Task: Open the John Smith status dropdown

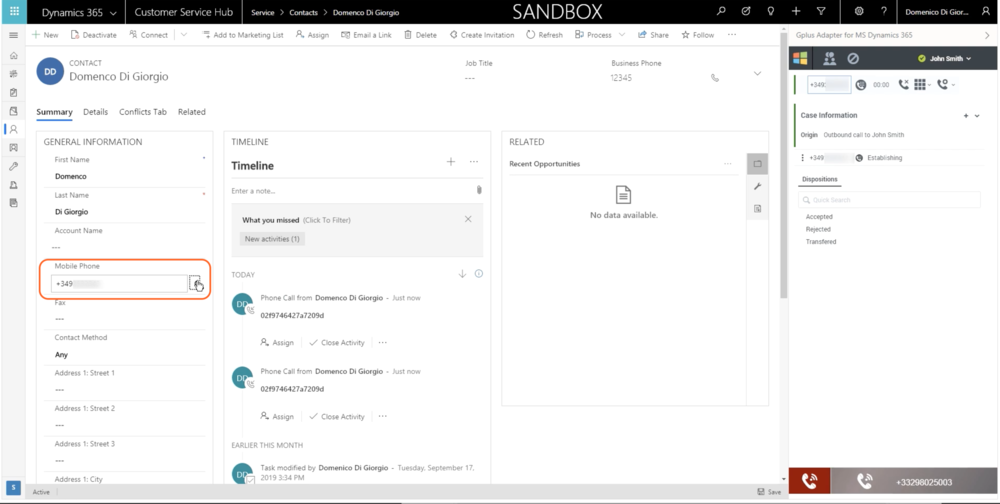Action: click(945, 59)
